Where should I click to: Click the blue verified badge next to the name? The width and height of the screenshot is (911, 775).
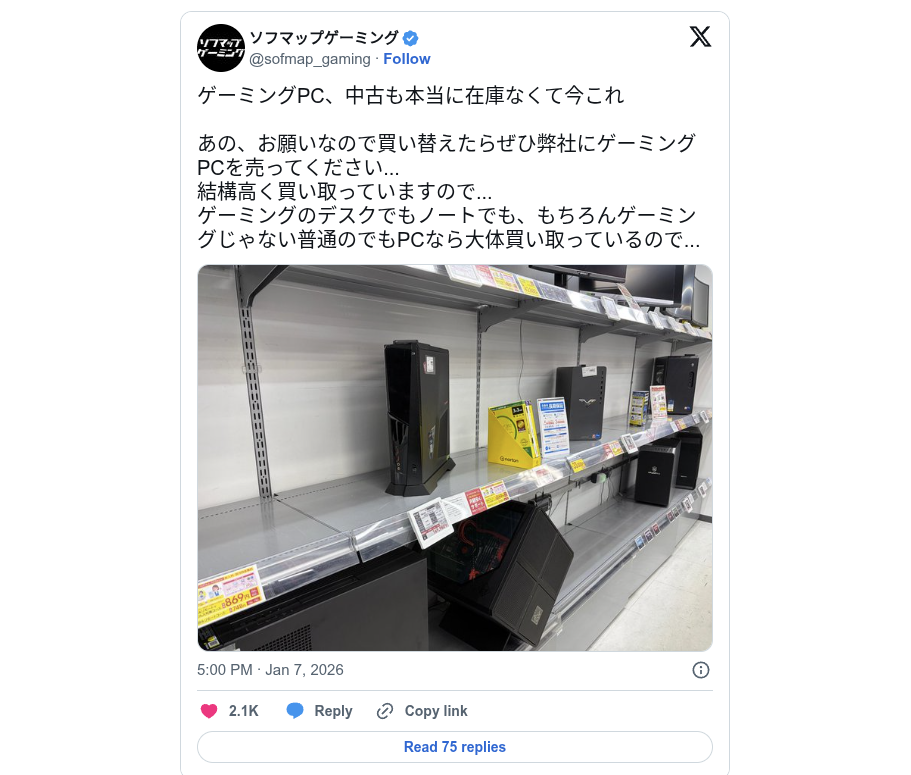pos(410,38)
